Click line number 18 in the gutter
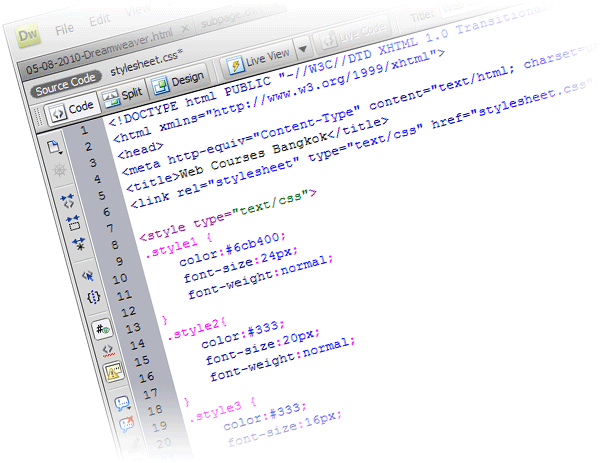600x463 pixels. pos(155,411)
